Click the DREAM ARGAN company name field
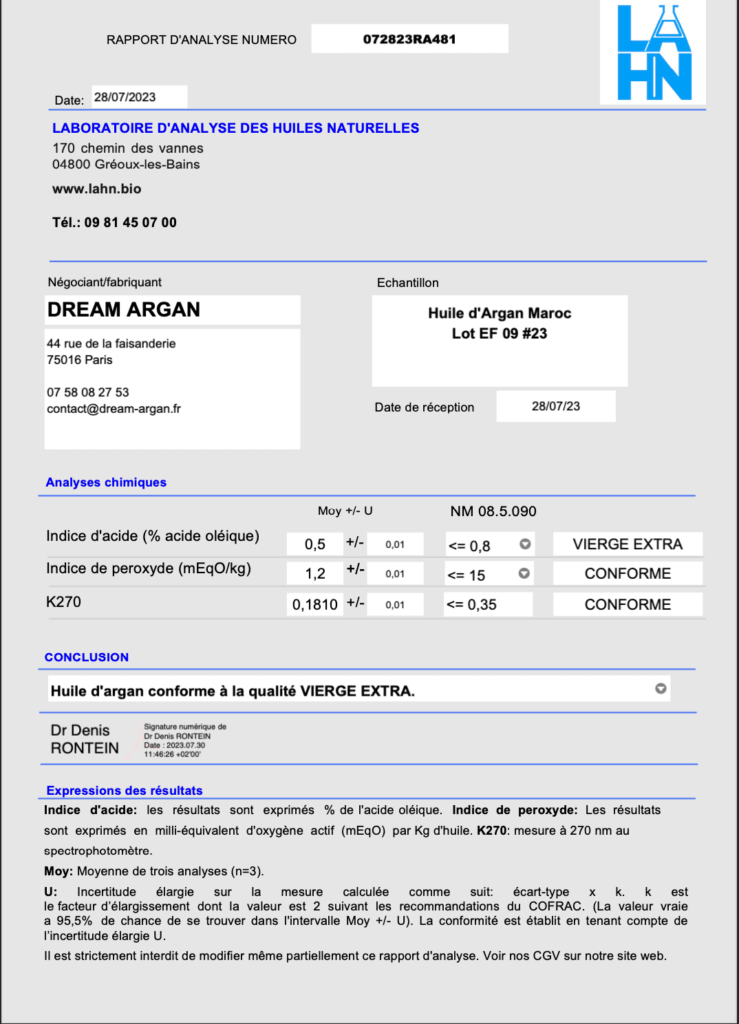This screenshot has height=1024, width=739. (172, 310)
